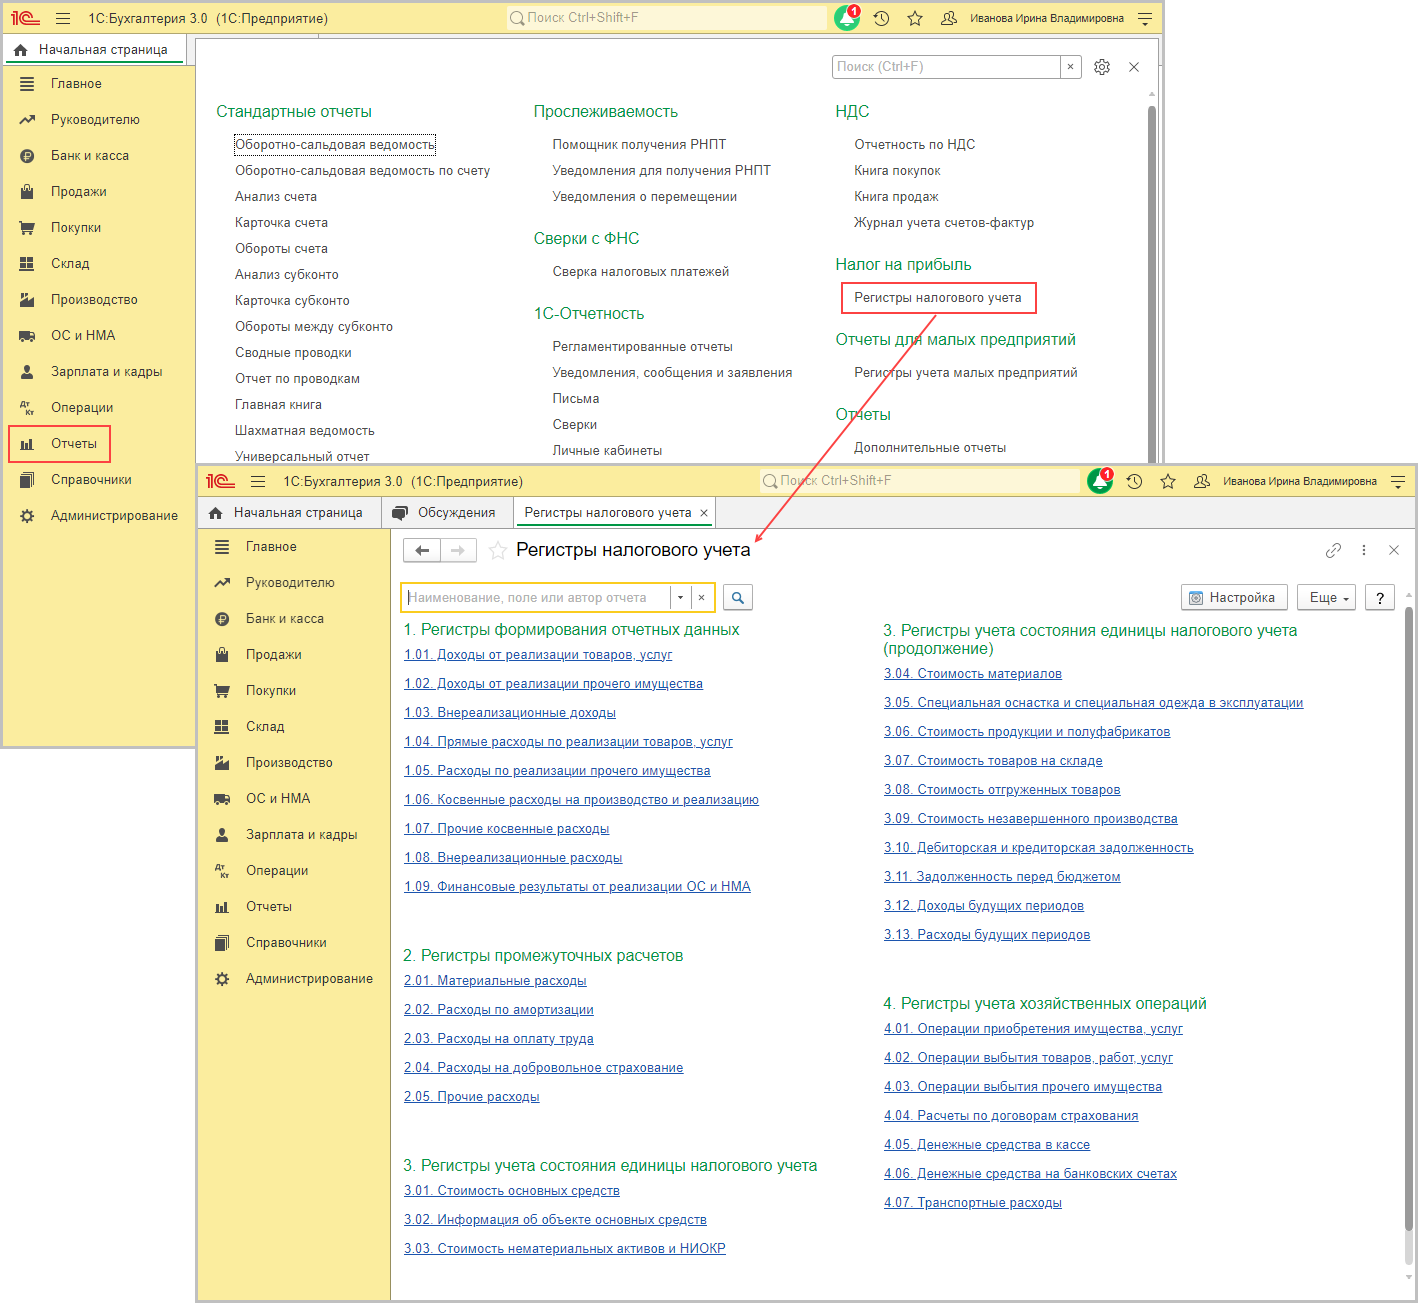Viewport: 1418px width, 1303px height.
Task: Go back with left arrow button
Action: coord(422,550)
